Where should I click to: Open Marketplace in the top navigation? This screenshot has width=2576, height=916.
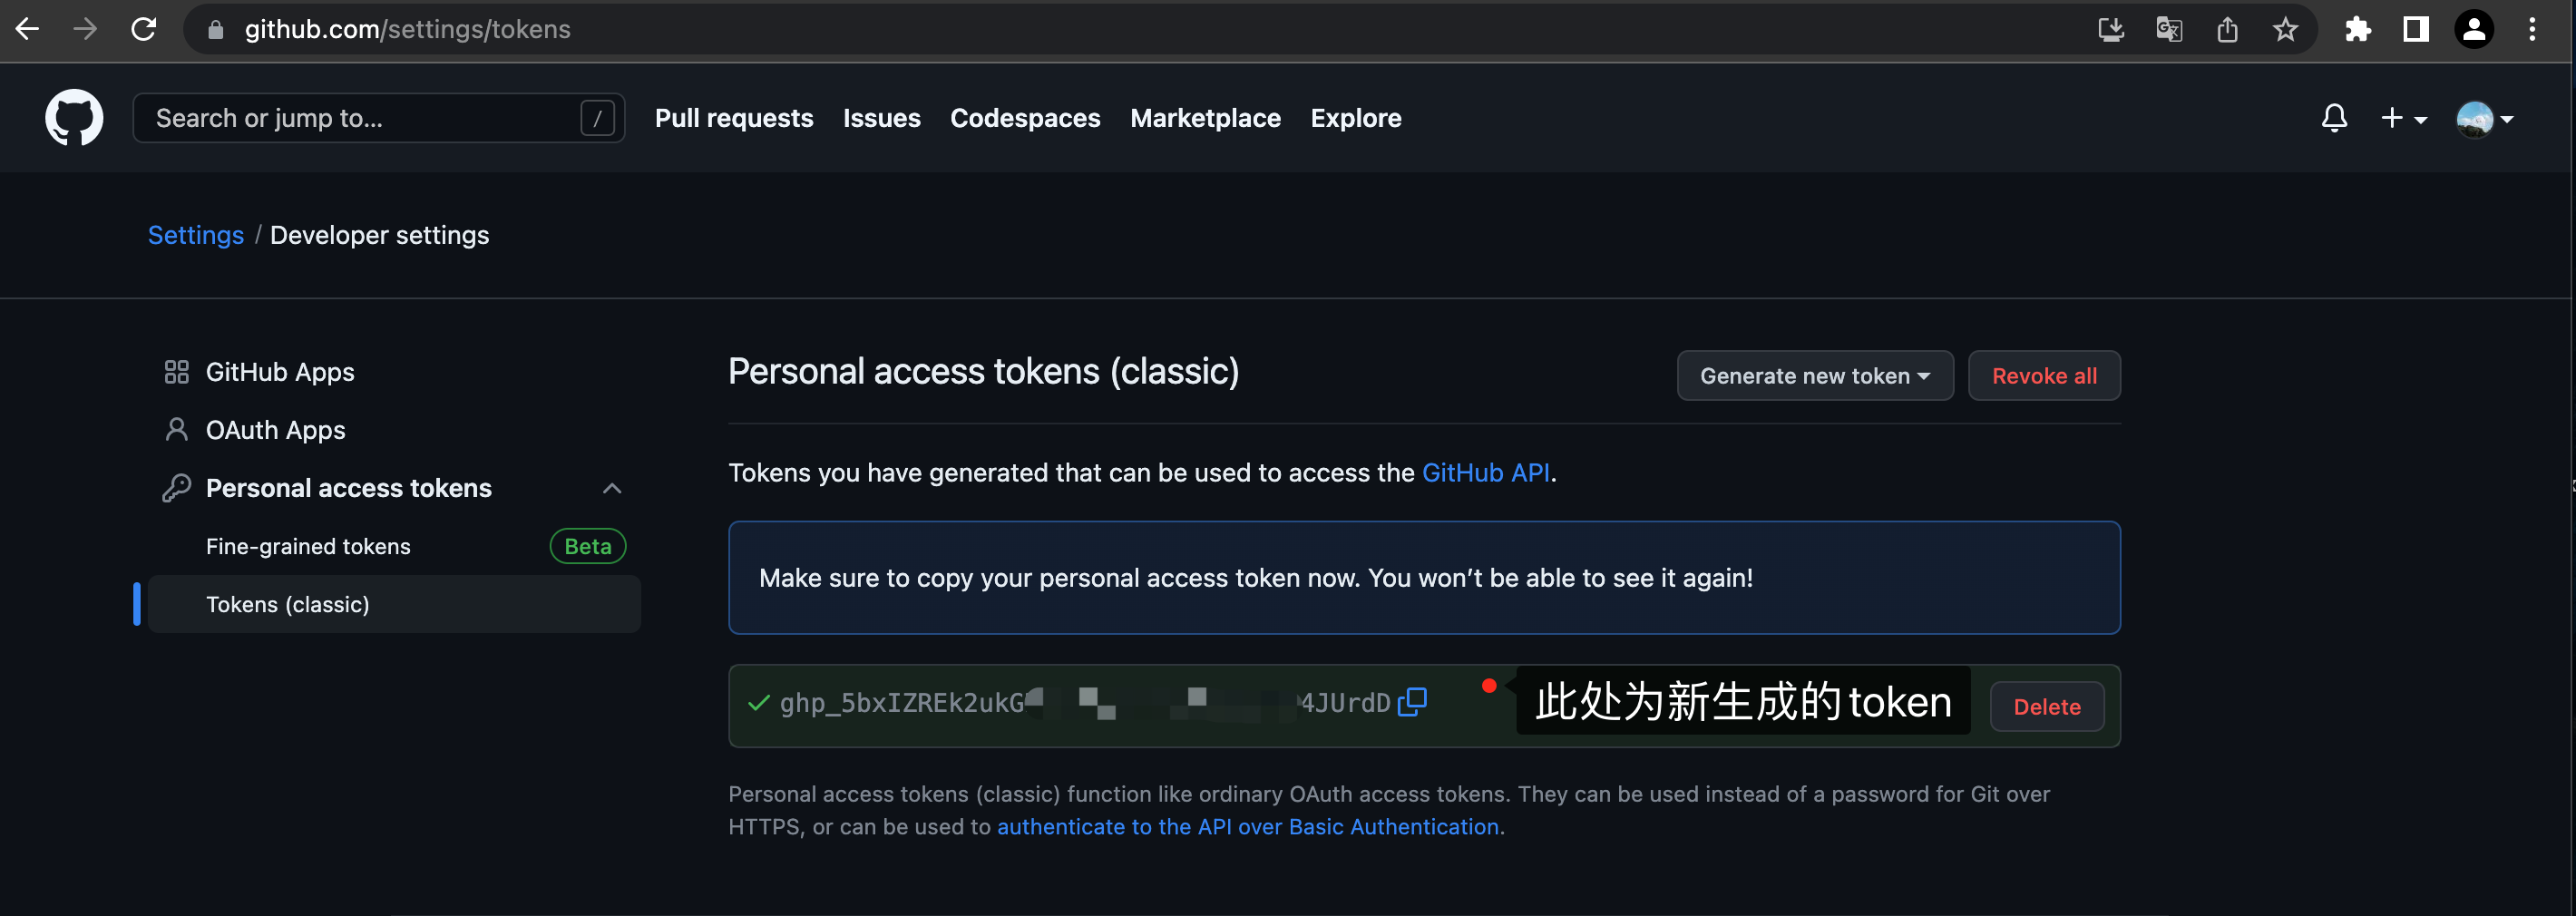pyautogui.click(x=1205, y=118)
